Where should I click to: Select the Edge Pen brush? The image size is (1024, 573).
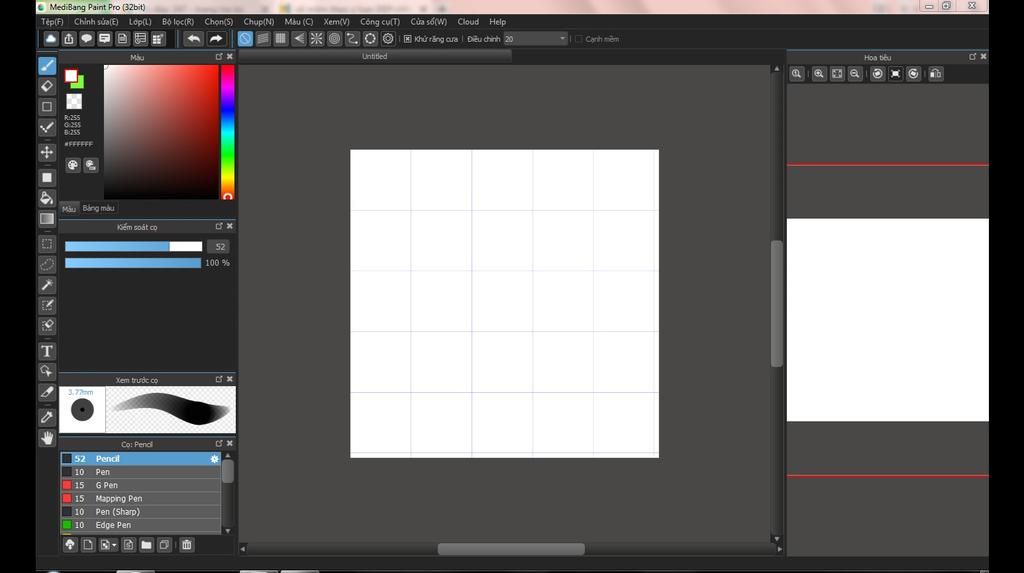(141, 525)
